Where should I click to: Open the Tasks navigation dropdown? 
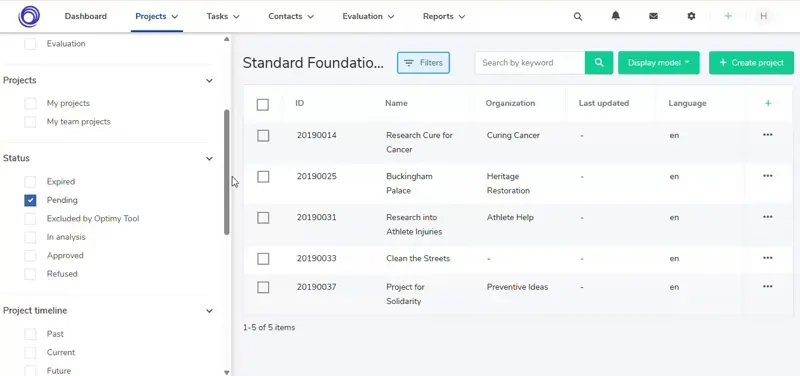pos(223,16)
